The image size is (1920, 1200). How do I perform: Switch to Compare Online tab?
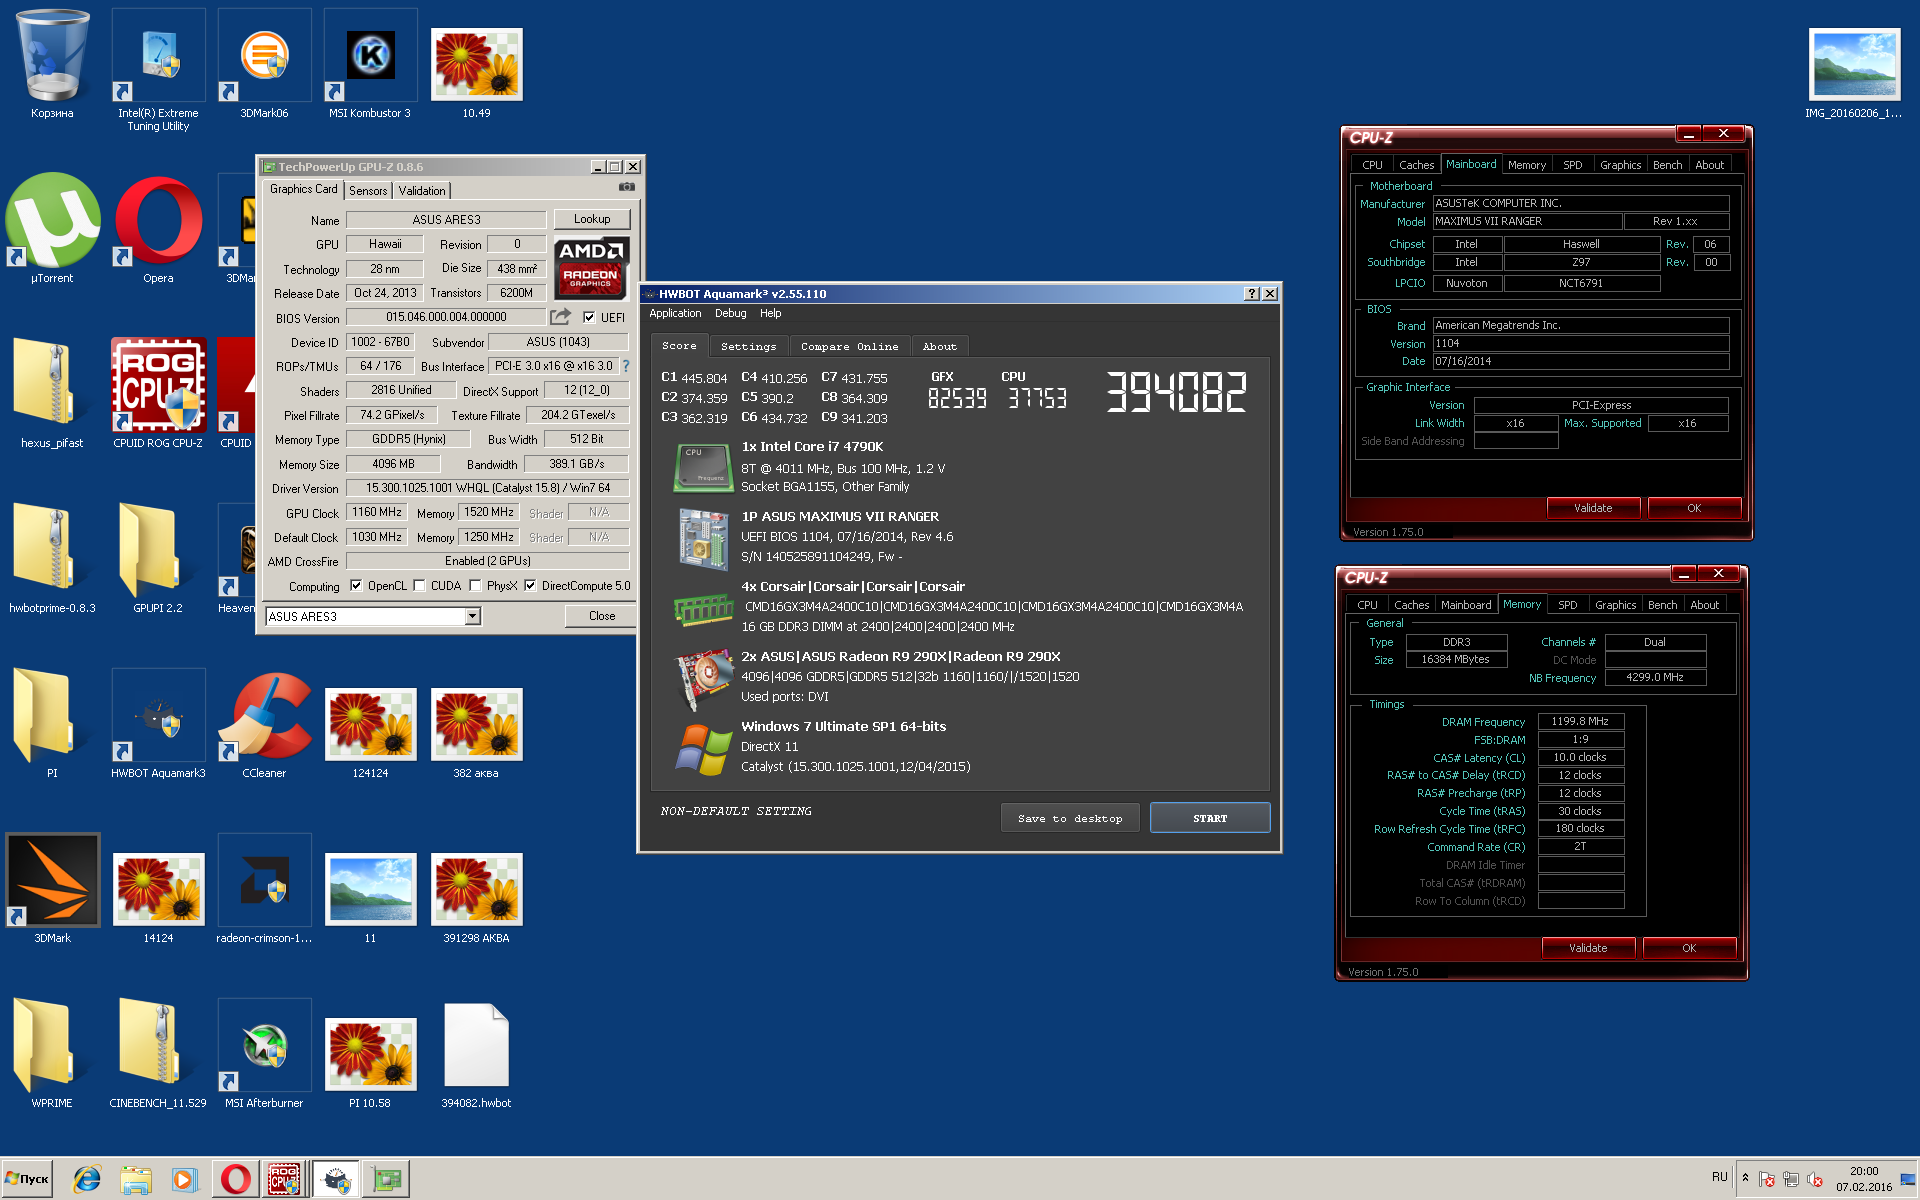849,346
